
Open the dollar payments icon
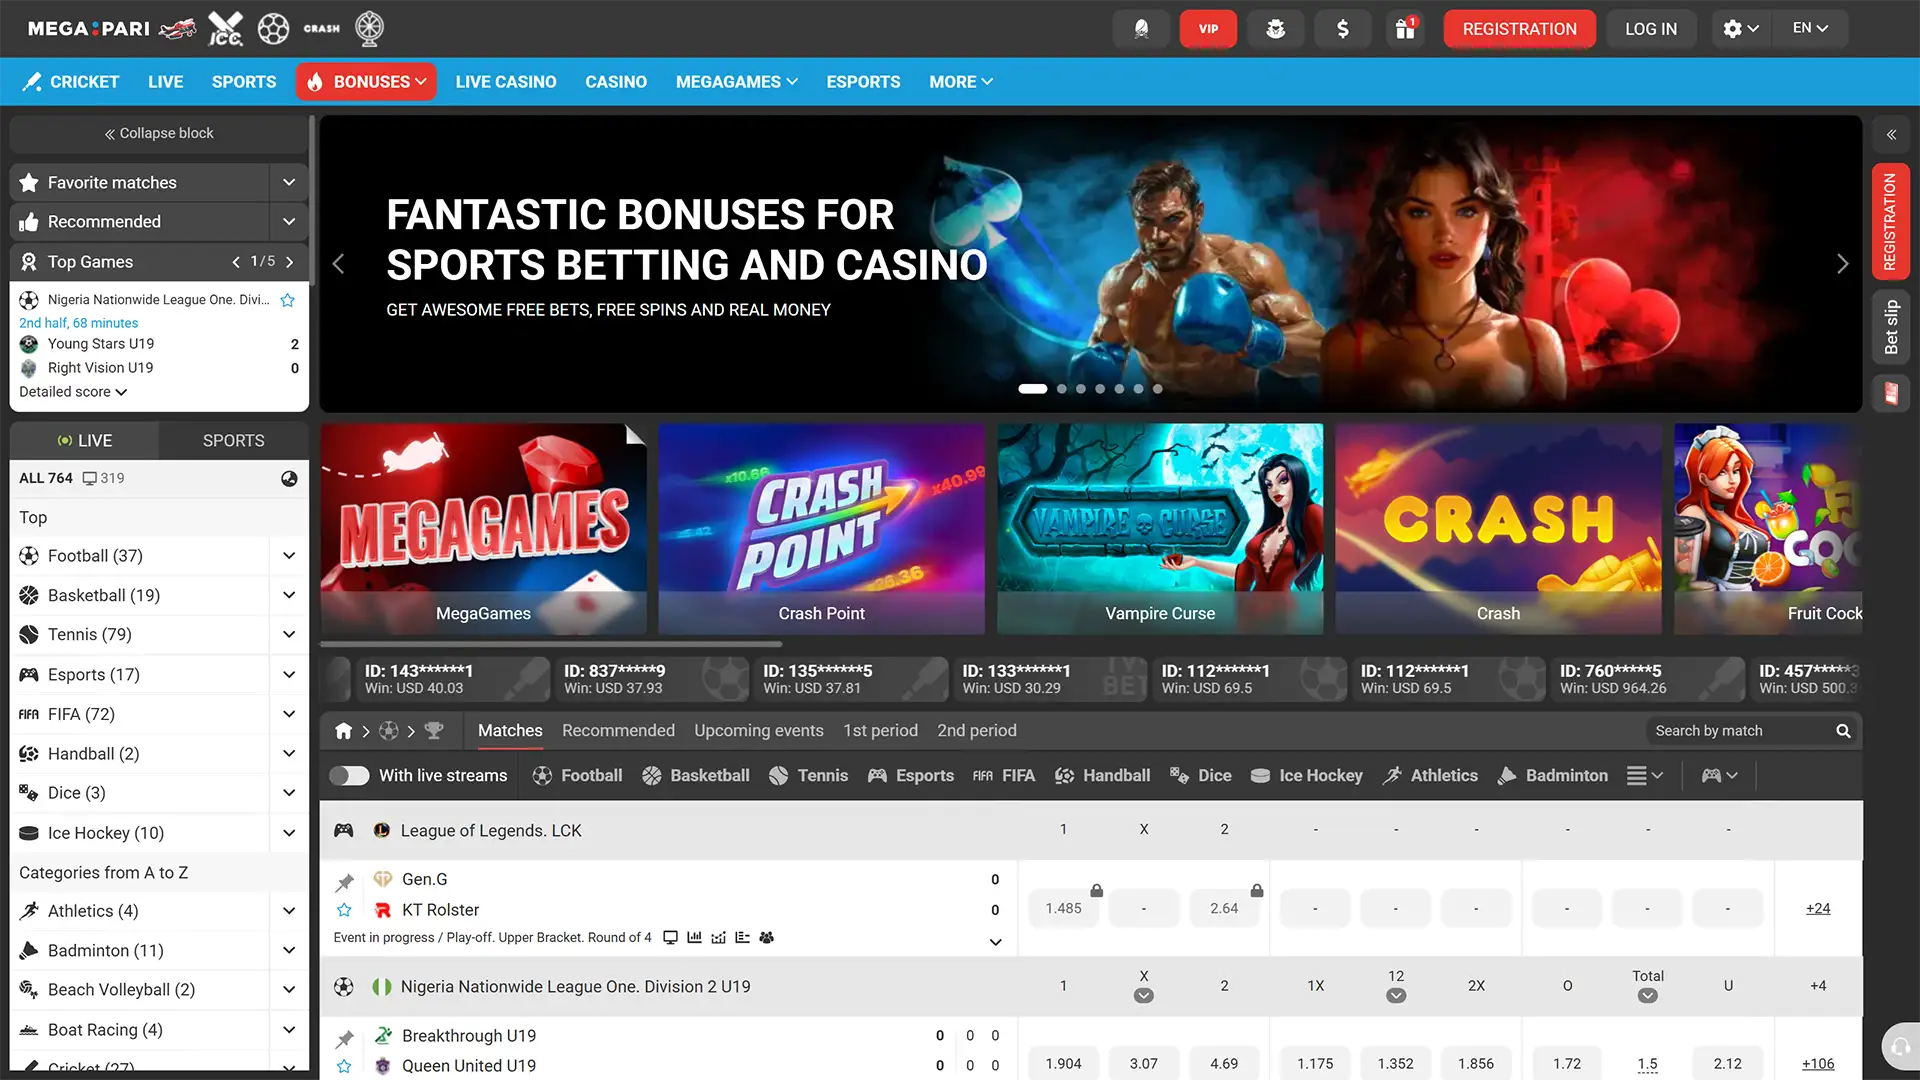[1342, 29]
